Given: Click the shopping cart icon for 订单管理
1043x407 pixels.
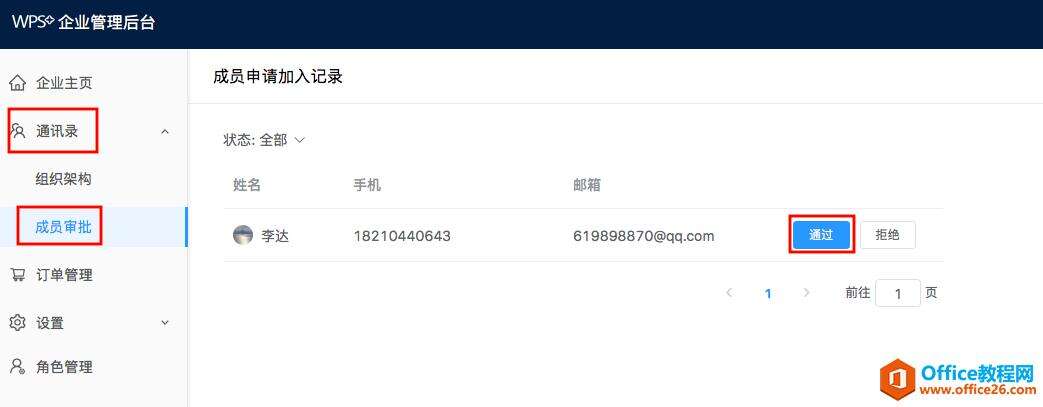Looking at the screenshot, I should click(17, 275).
